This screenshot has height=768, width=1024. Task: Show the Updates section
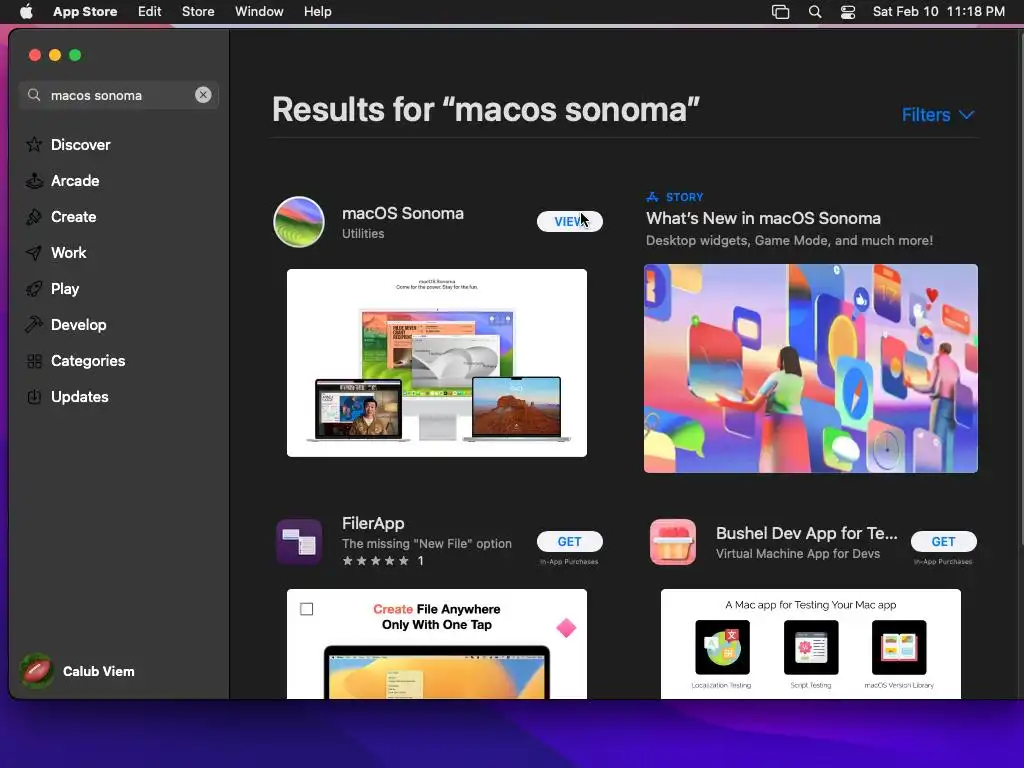click(x=119, y=396)
